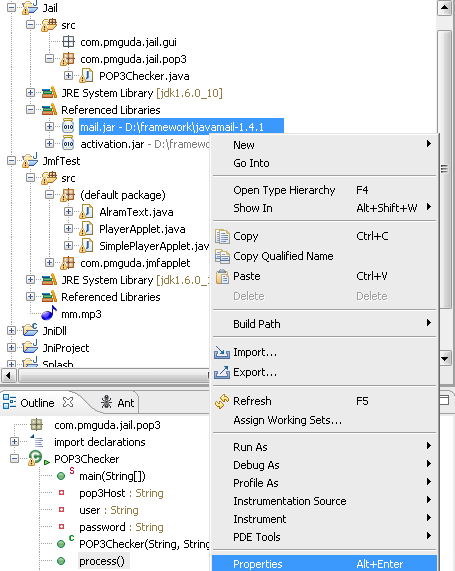The image size is (455, 571).
Task: Click the Copy Qualified Name icon
Action: coord(222,256)
